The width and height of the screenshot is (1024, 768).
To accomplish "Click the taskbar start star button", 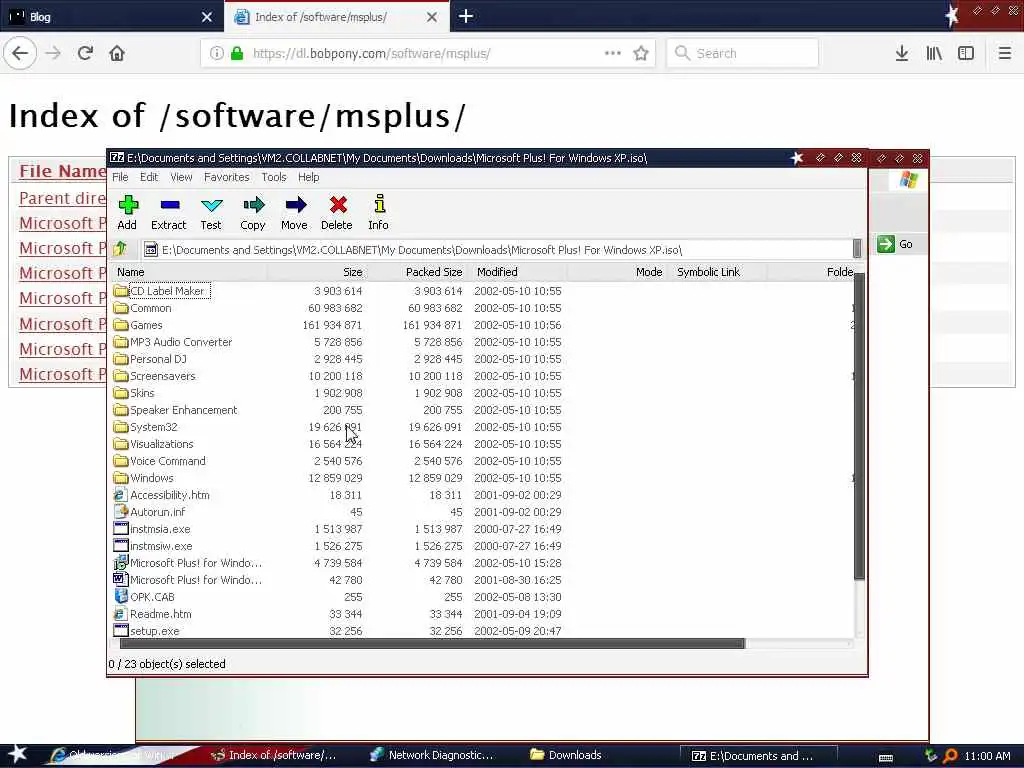I will pos(17,754).
